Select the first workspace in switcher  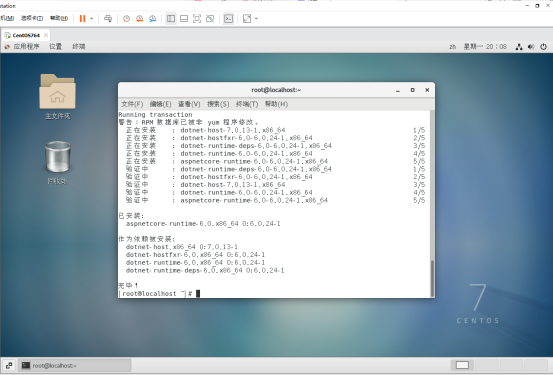point(462,365)
